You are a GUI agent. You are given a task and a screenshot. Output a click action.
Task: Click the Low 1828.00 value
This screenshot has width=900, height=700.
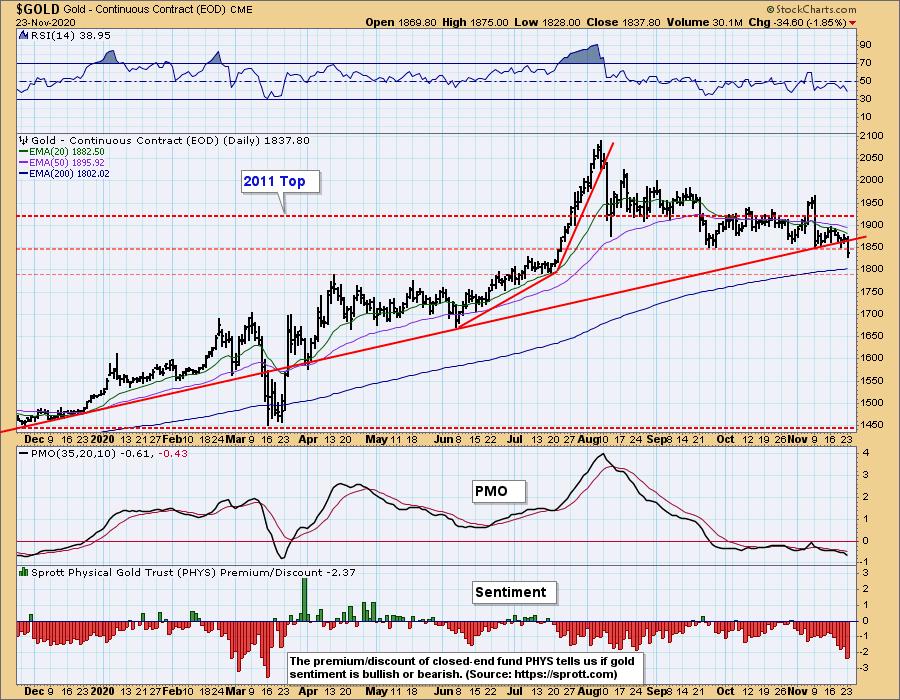pos(548,22)
